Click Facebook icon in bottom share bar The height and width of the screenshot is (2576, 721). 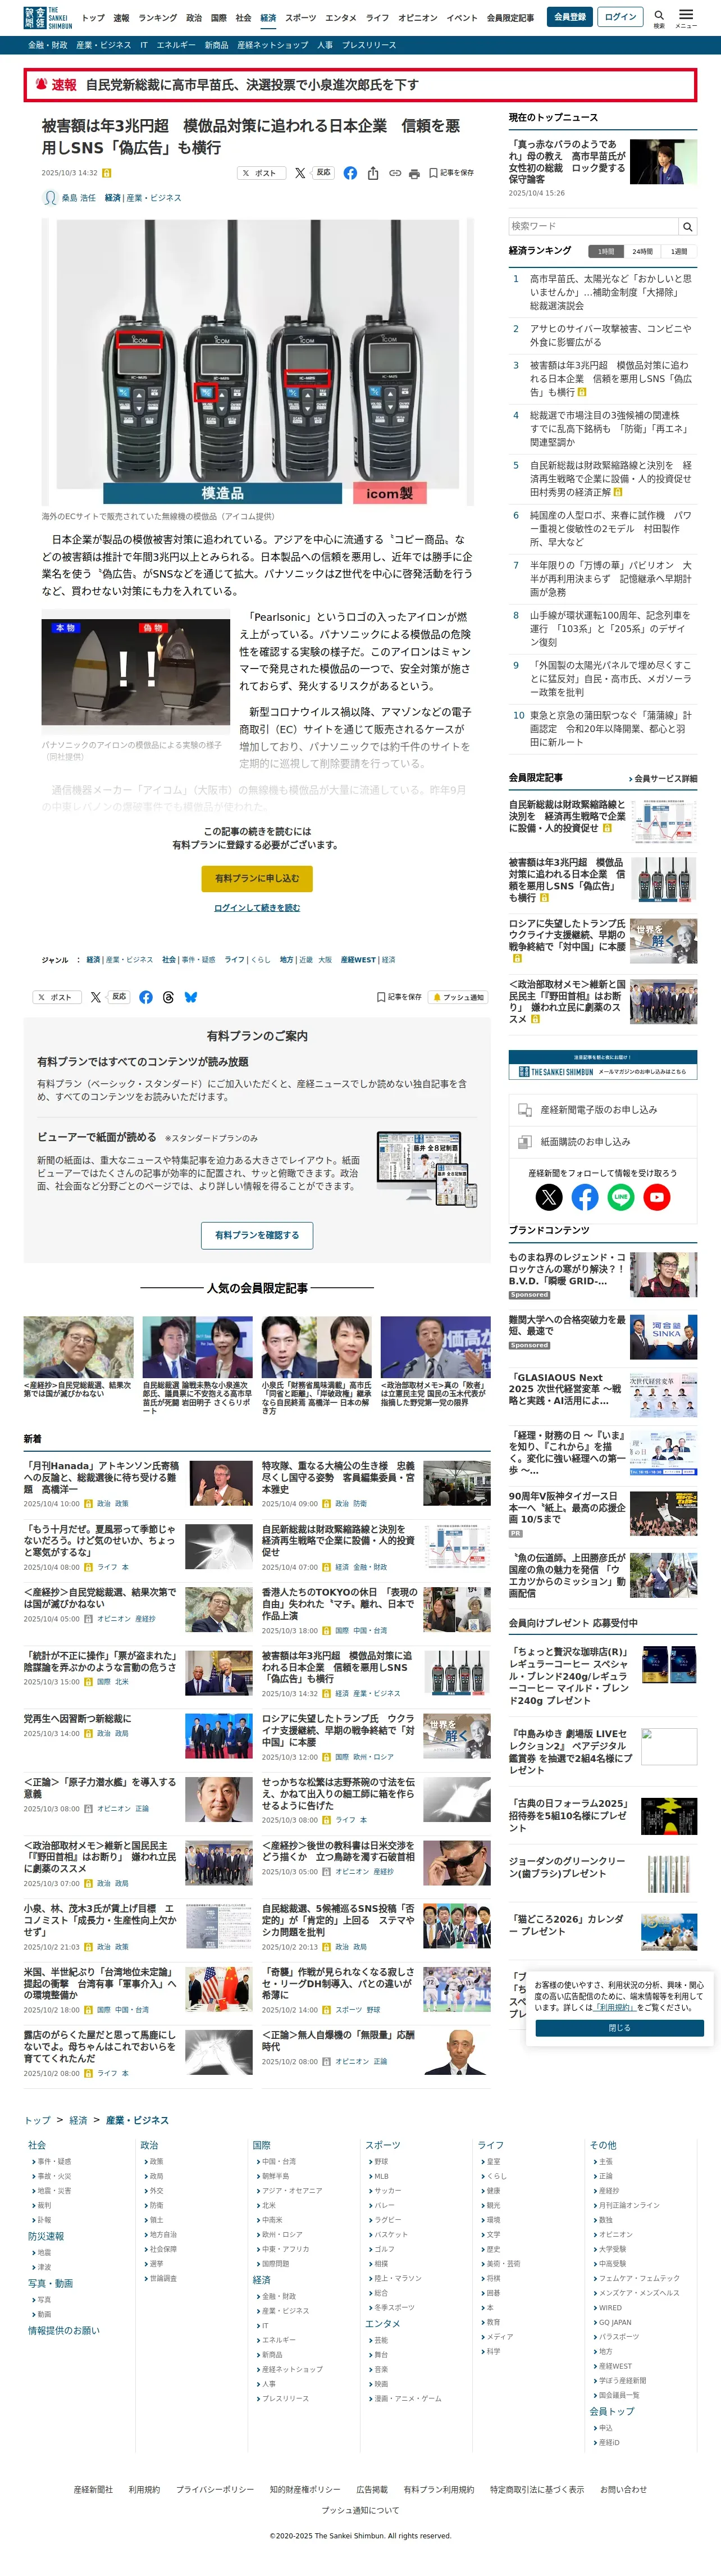tap(146, 997)
